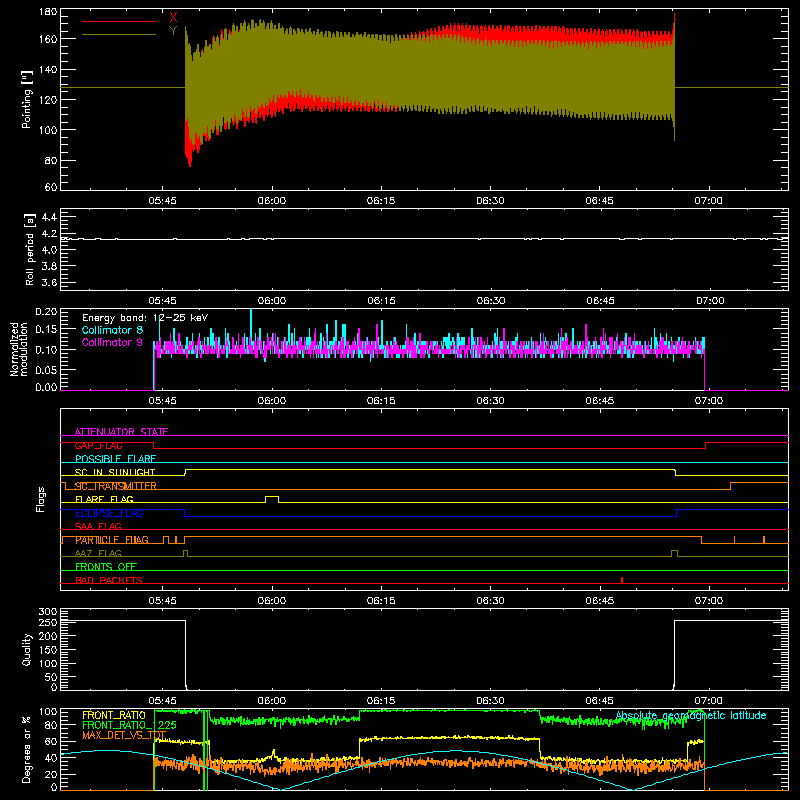800x800 pixels.
Task: Click 06:45 time label under Flags plot
Action: coord(599,601)
